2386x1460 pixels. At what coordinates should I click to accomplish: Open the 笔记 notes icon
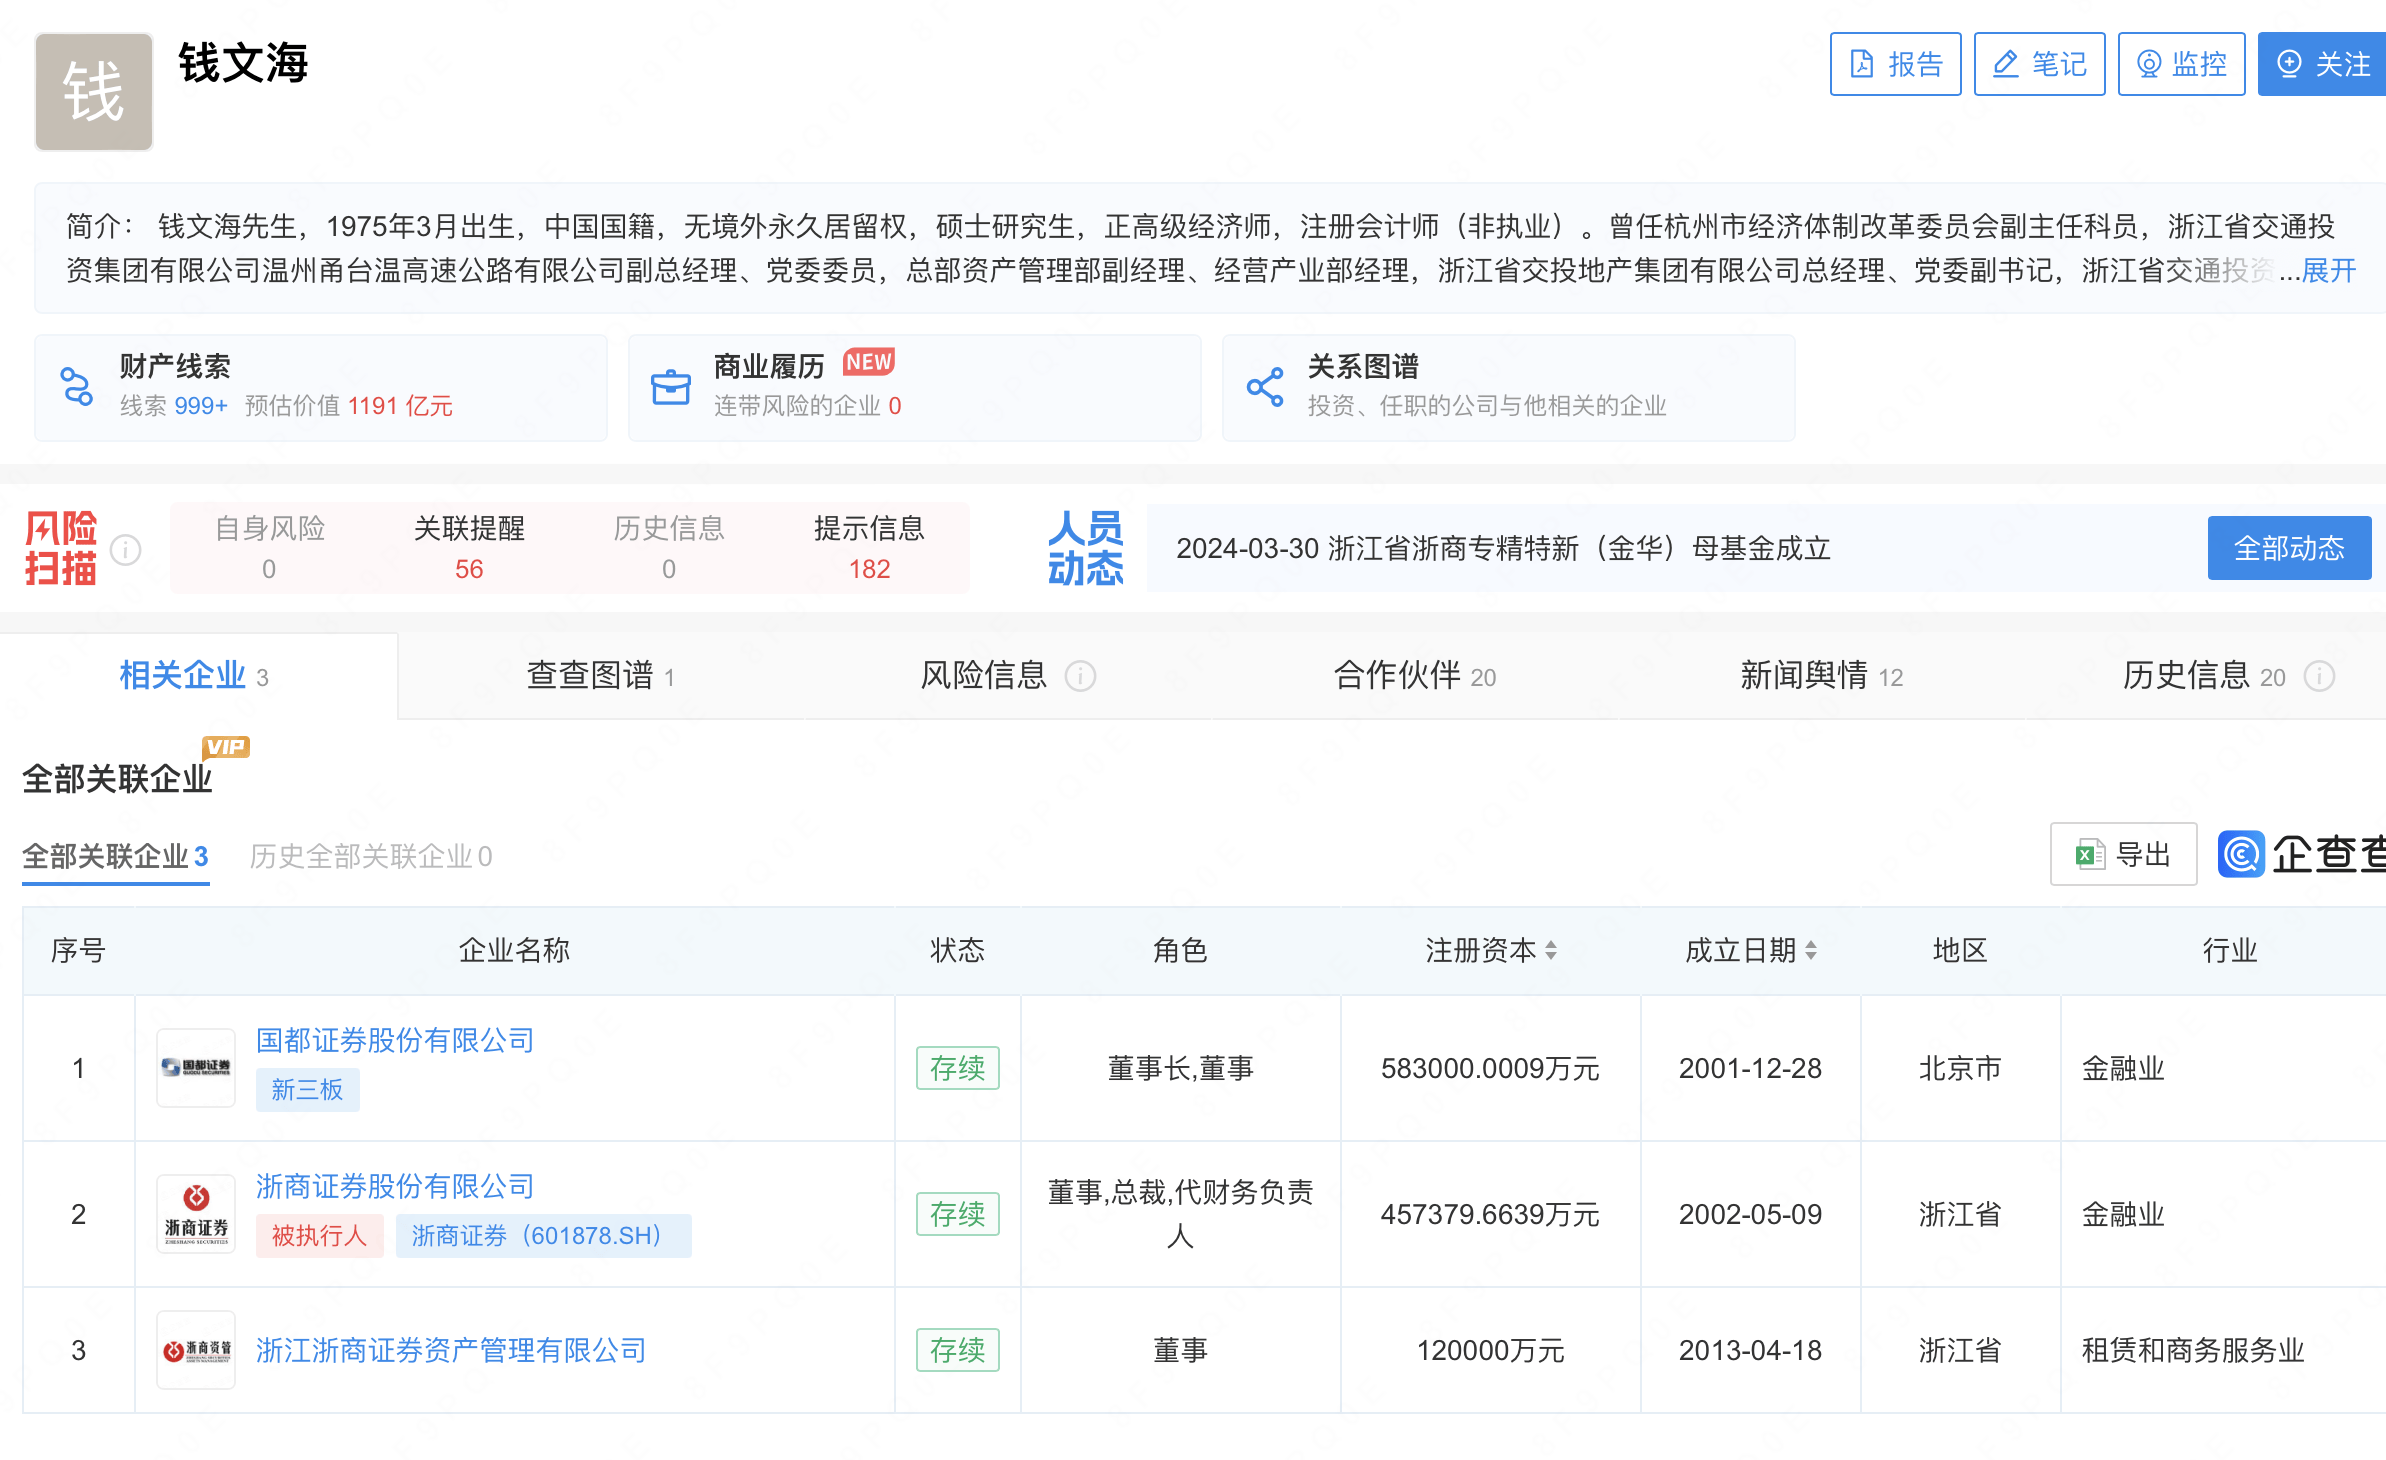coord(2005,64)
